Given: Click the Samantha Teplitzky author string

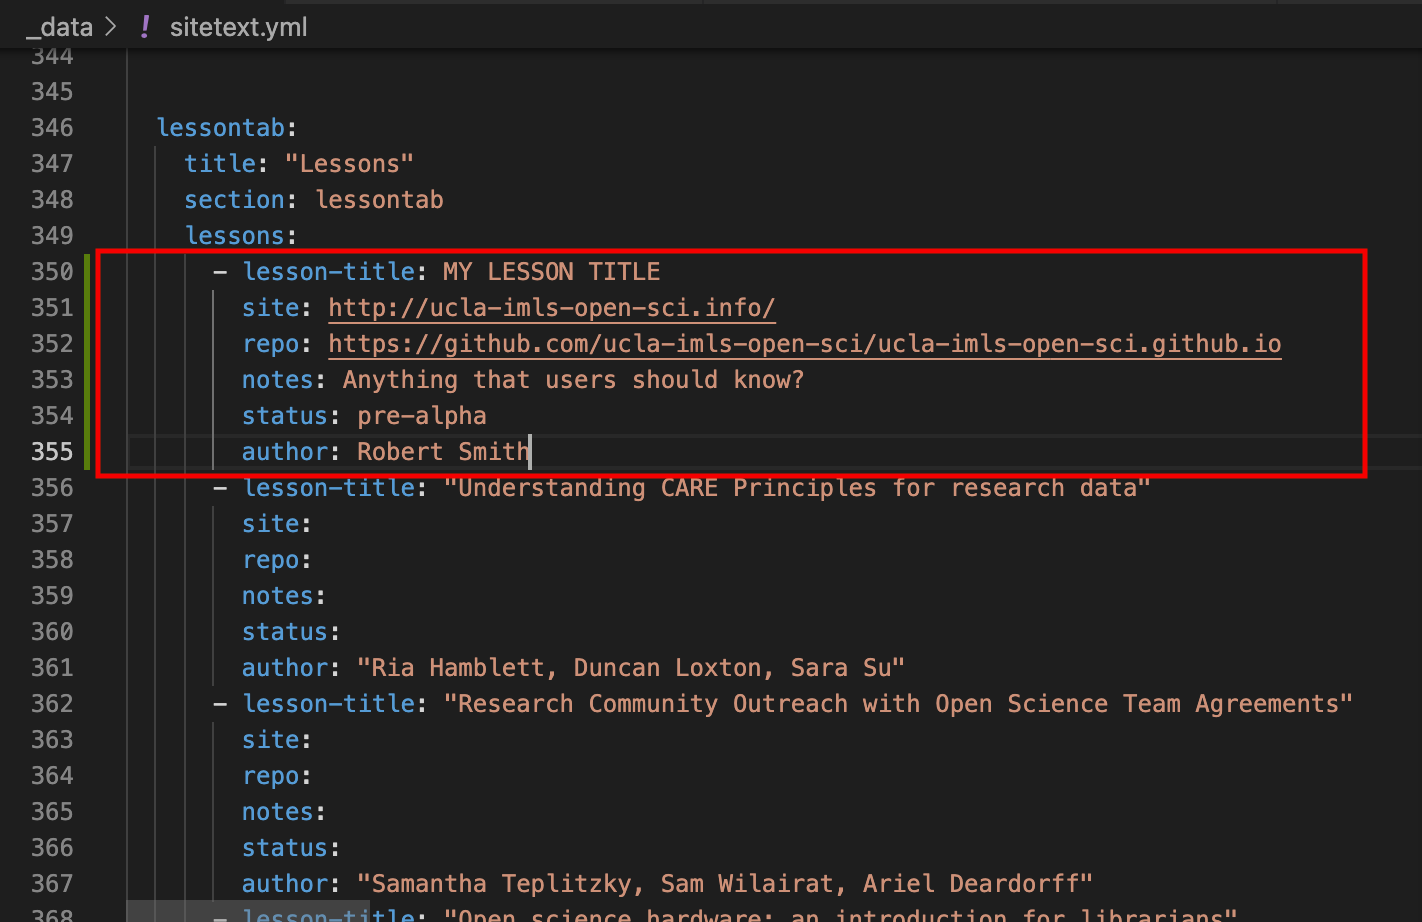Looking at the screenshot, I should tap(725, 884).
